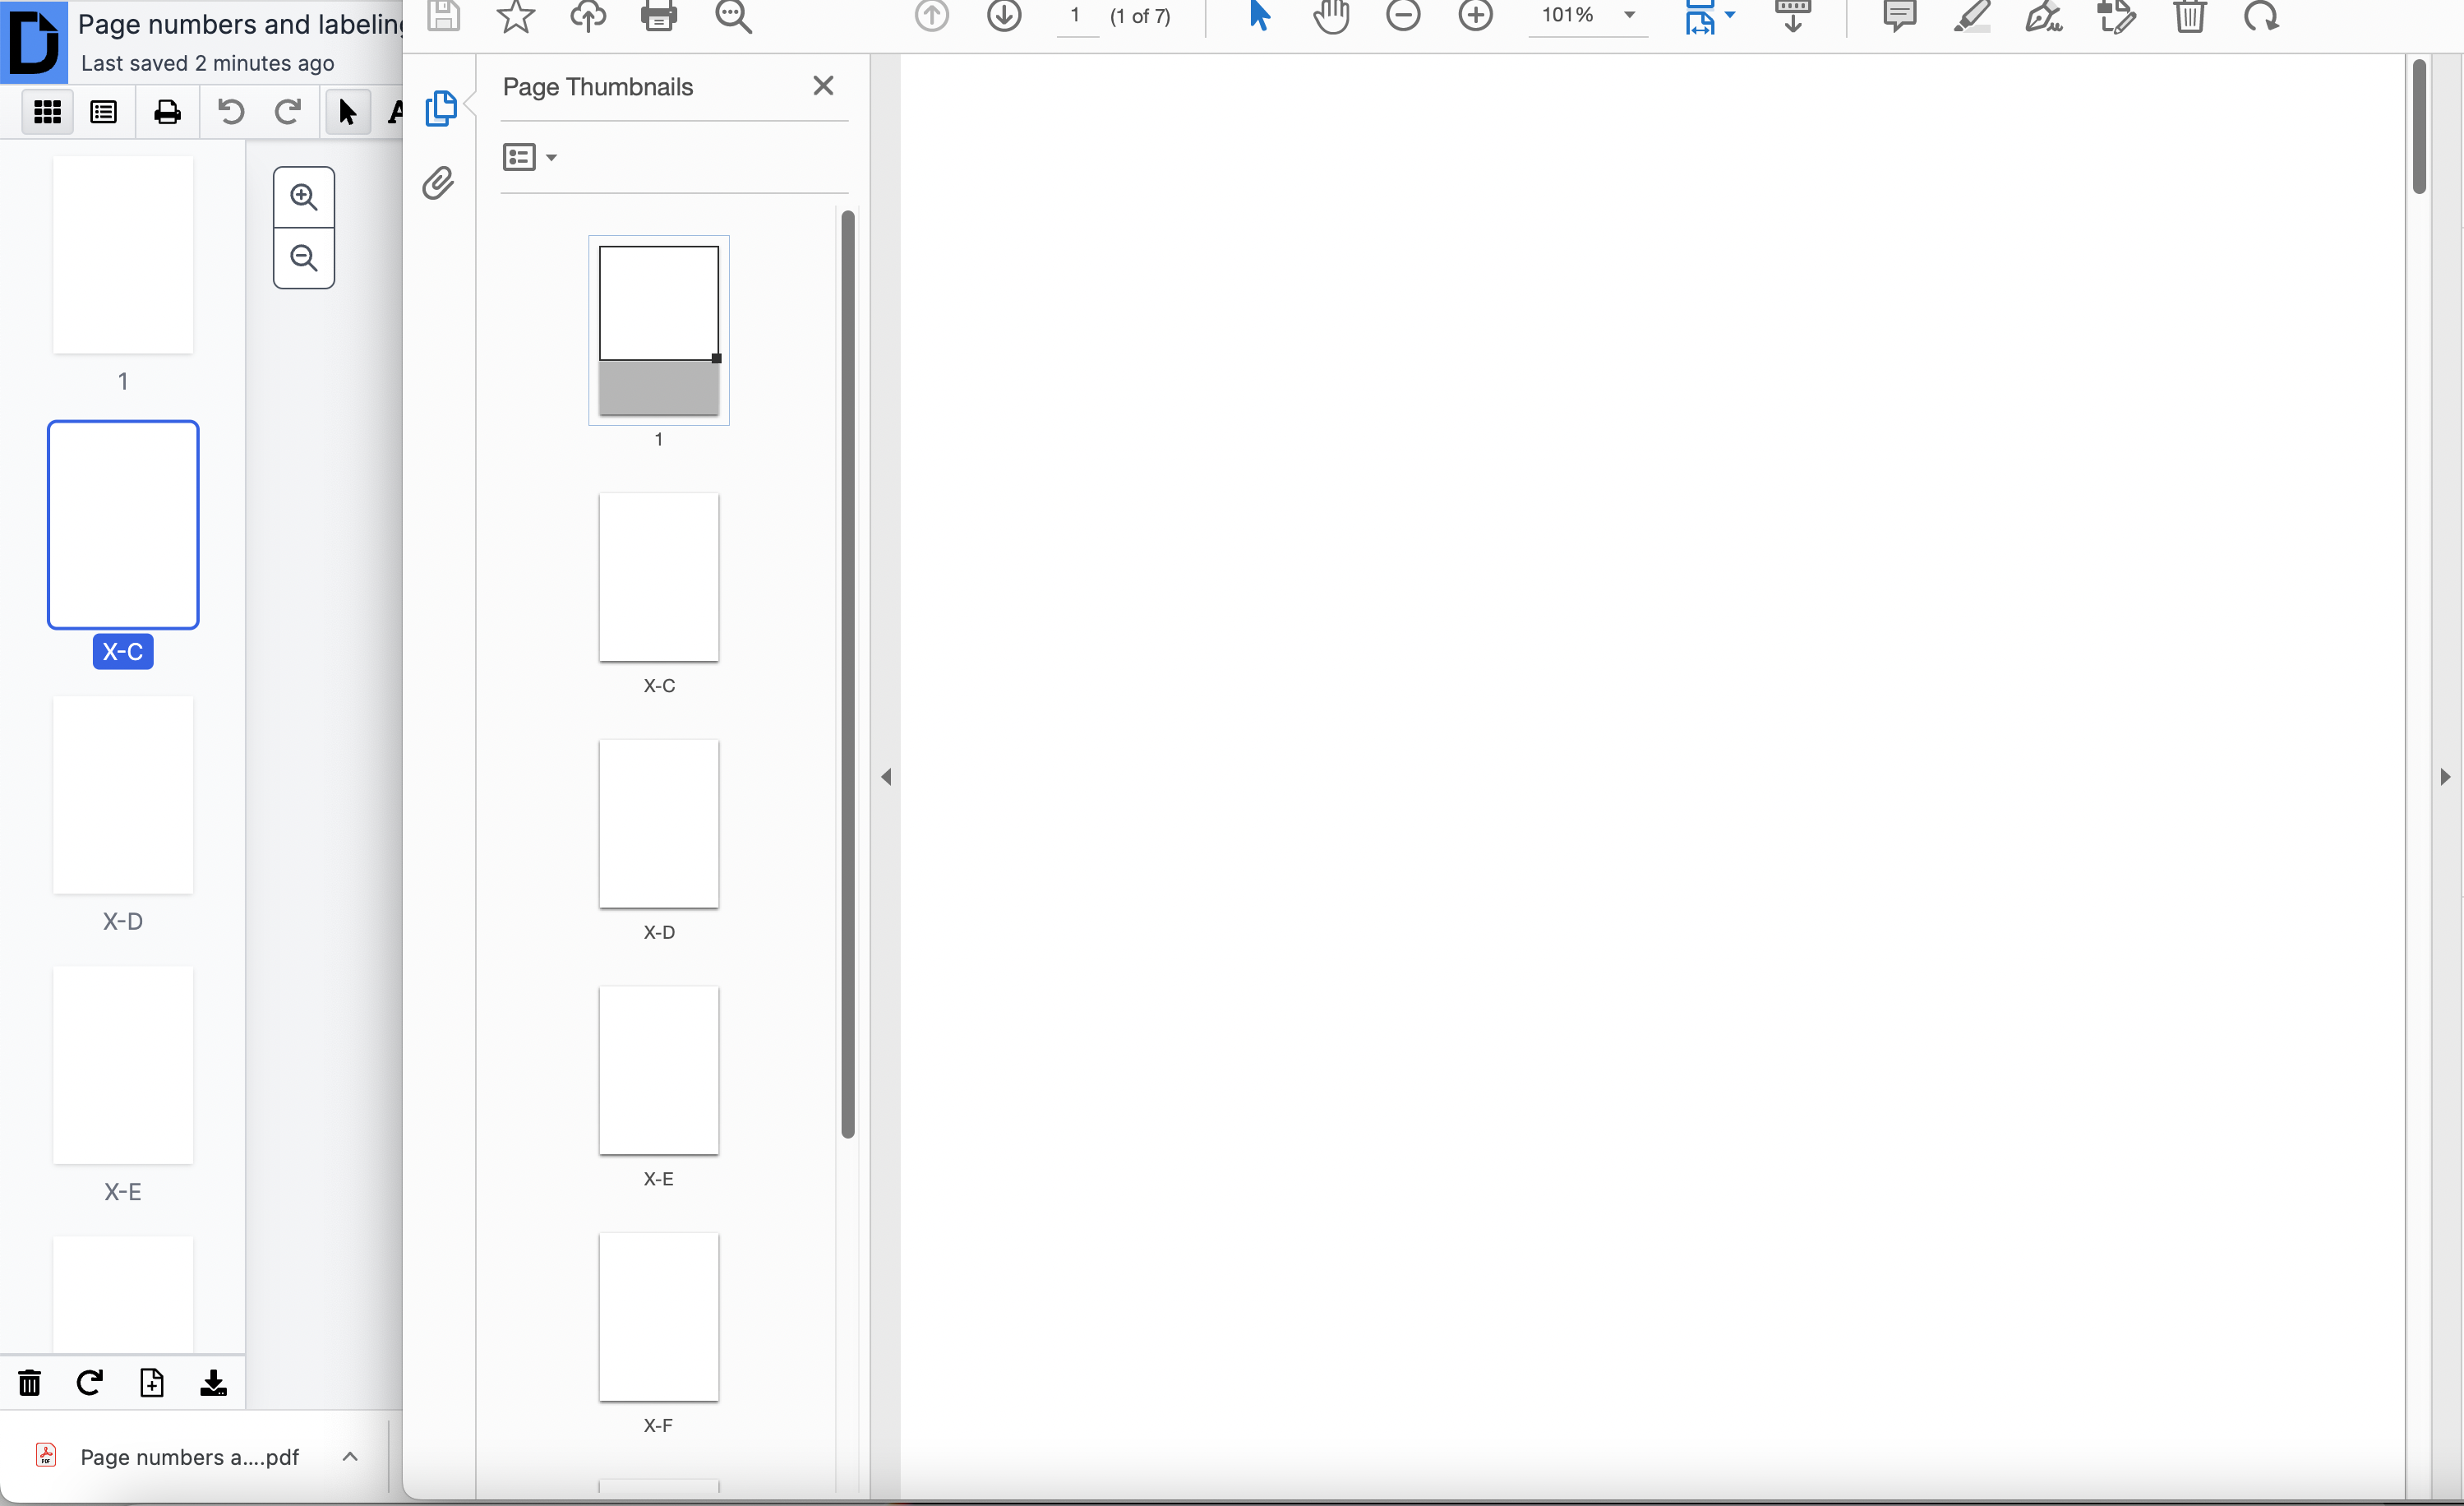Select the hand pan tool
Viewport: 2464px width, 1506px height.
coord(1331,16)
